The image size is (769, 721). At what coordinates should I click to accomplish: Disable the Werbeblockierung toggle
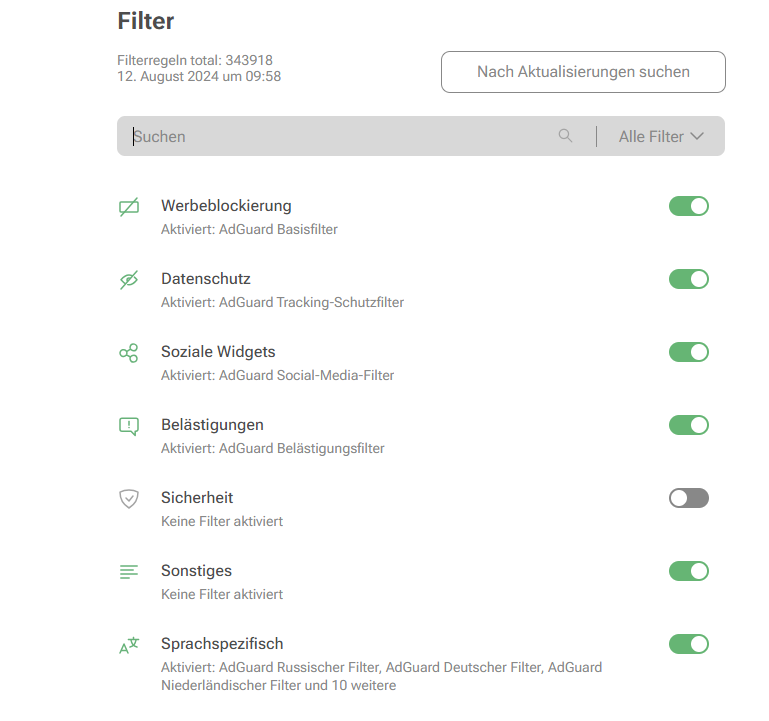pos(688,206)
